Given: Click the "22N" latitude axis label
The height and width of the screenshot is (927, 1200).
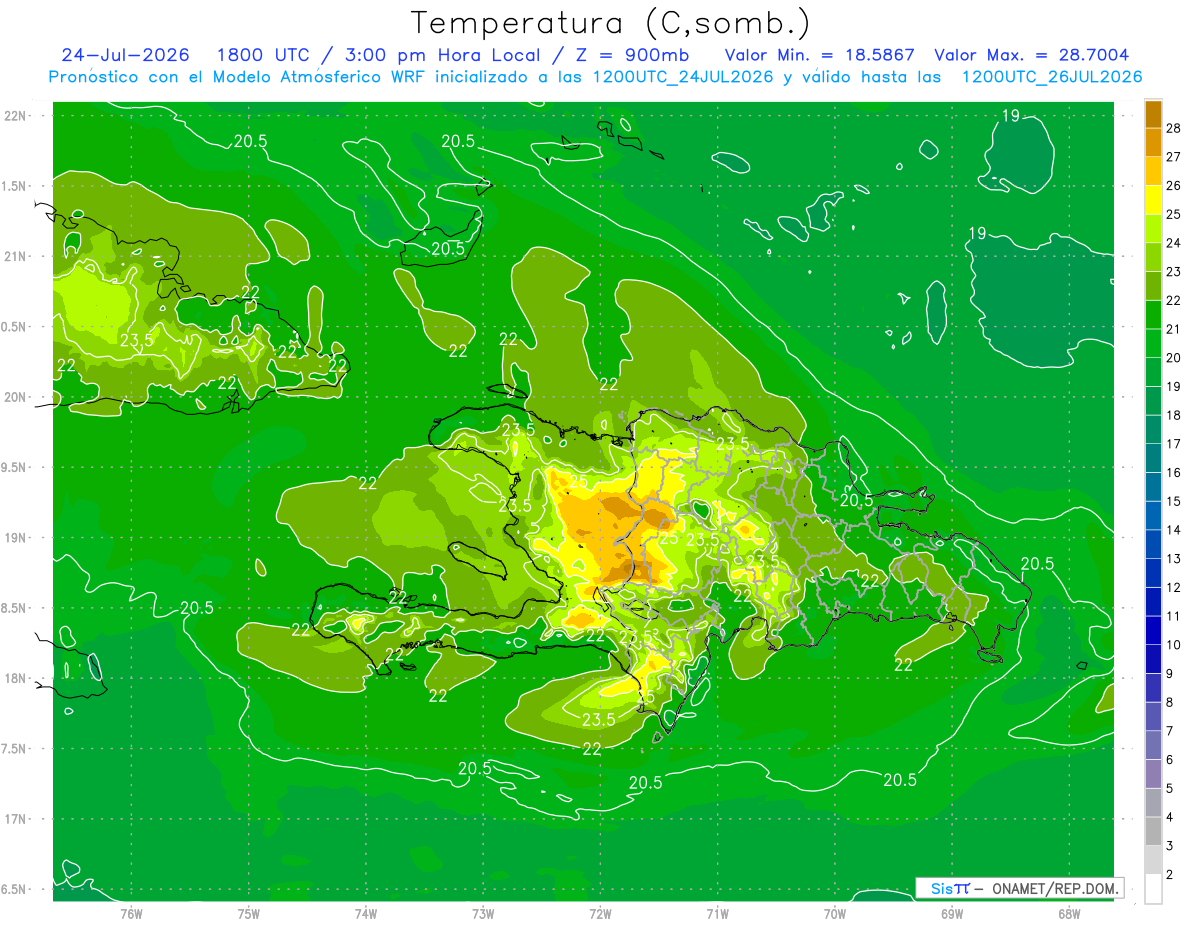Looking at the screenshot, I should (16, 116).
